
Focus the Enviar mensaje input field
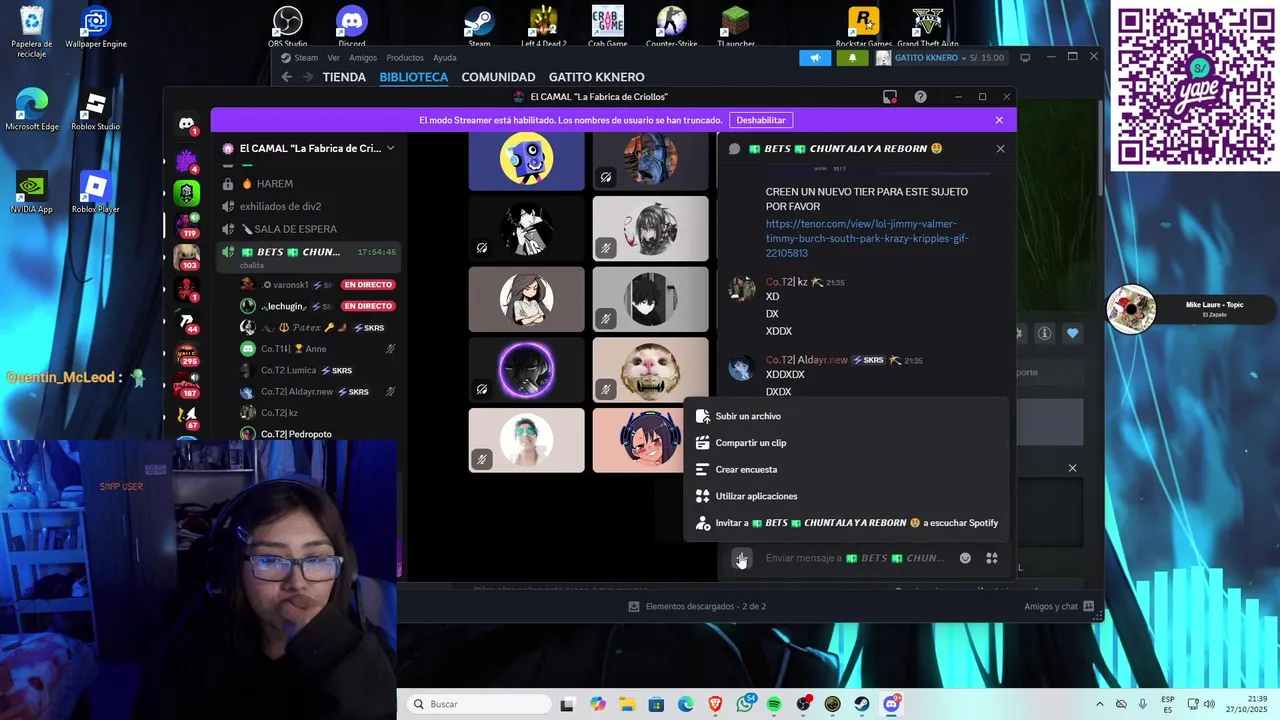[x=855, y=558]
